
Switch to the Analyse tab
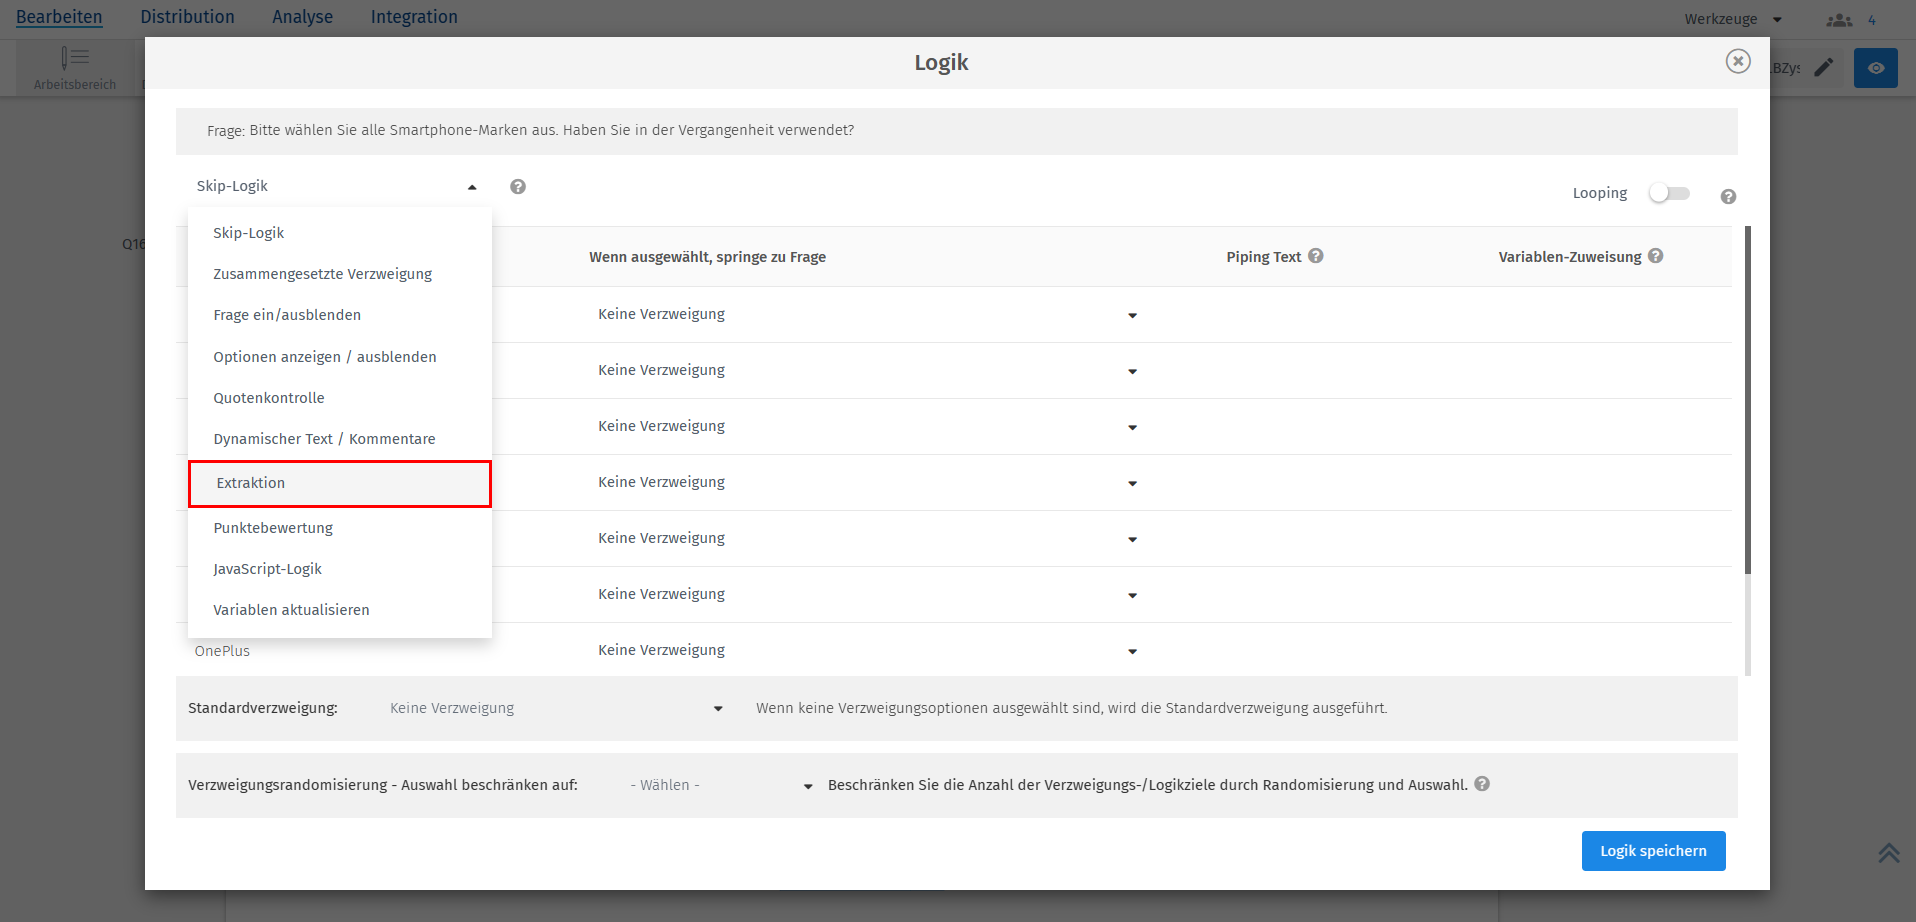pyautogui.click(x=302, y=17)
